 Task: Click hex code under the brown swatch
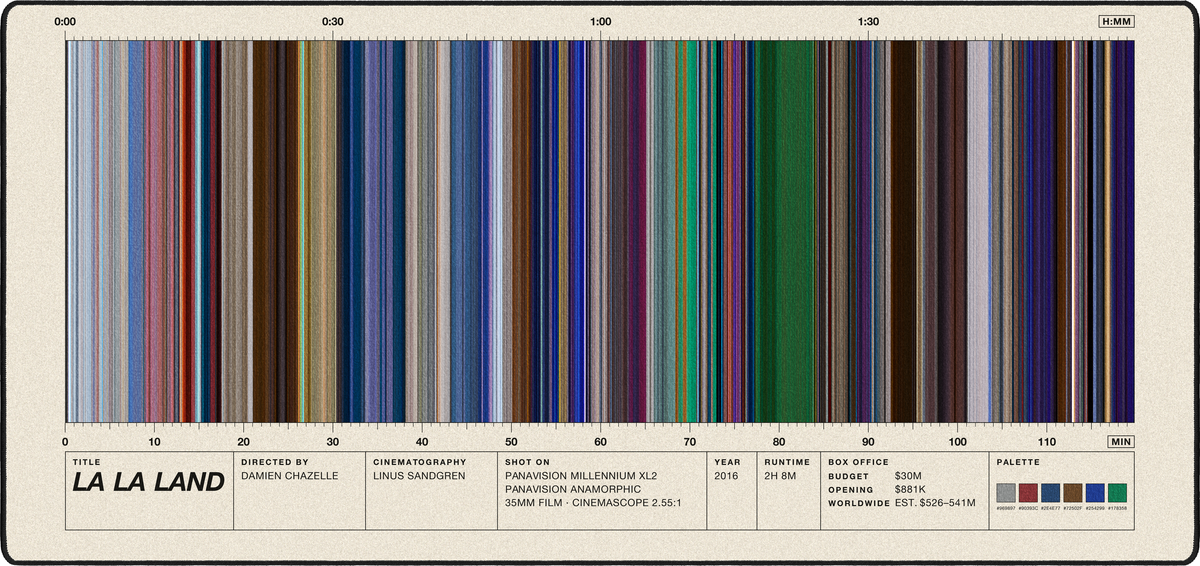tap(1073, 508)
